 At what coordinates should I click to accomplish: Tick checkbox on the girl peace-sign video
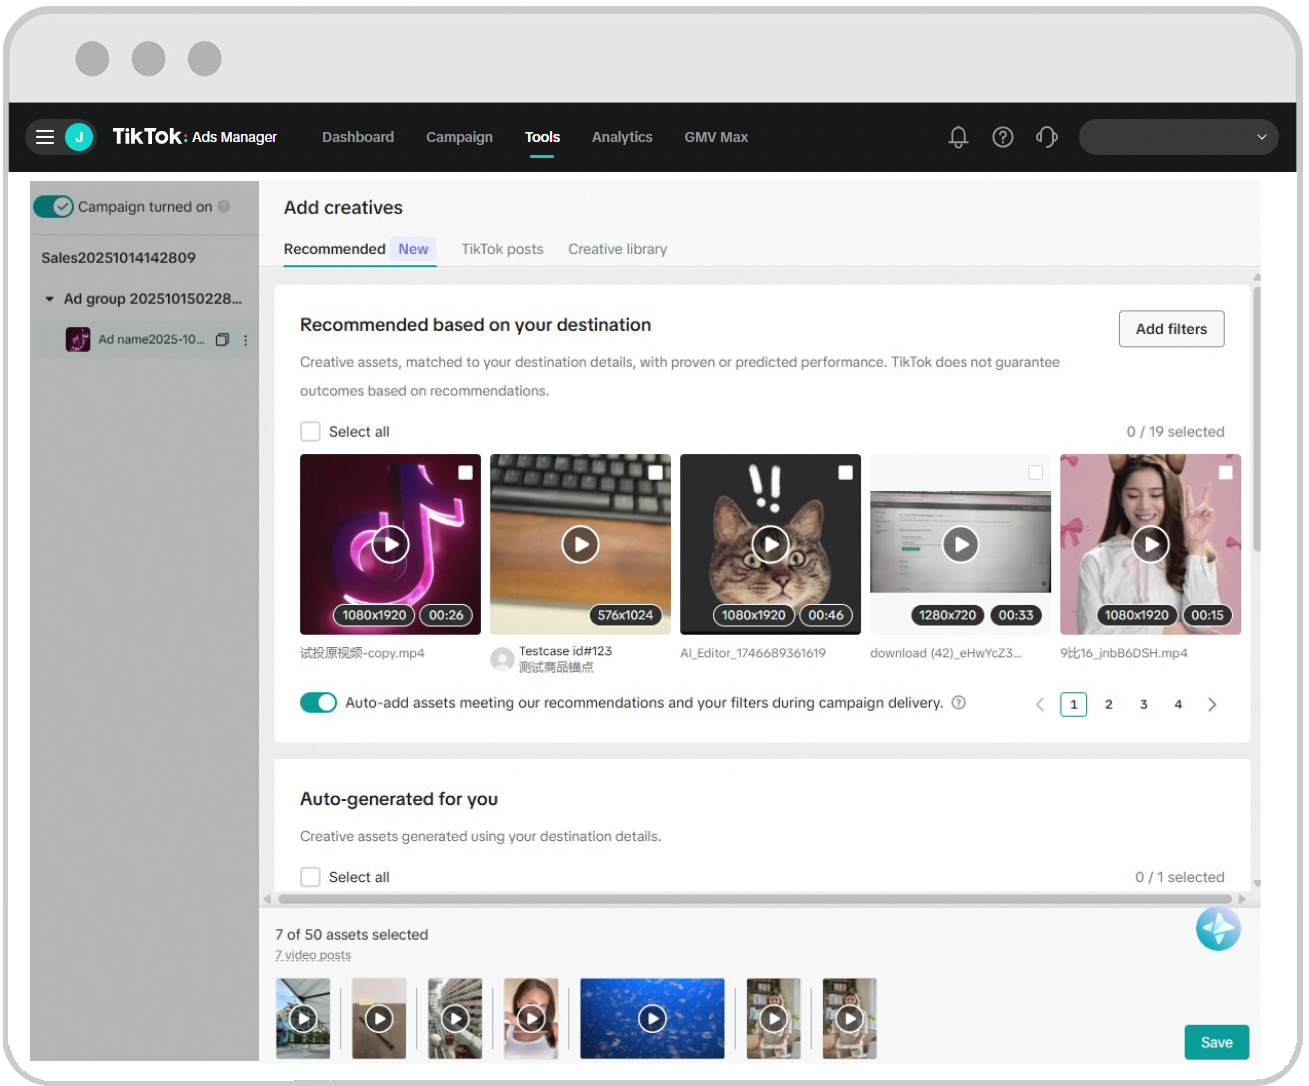(x=1226, y=473)
